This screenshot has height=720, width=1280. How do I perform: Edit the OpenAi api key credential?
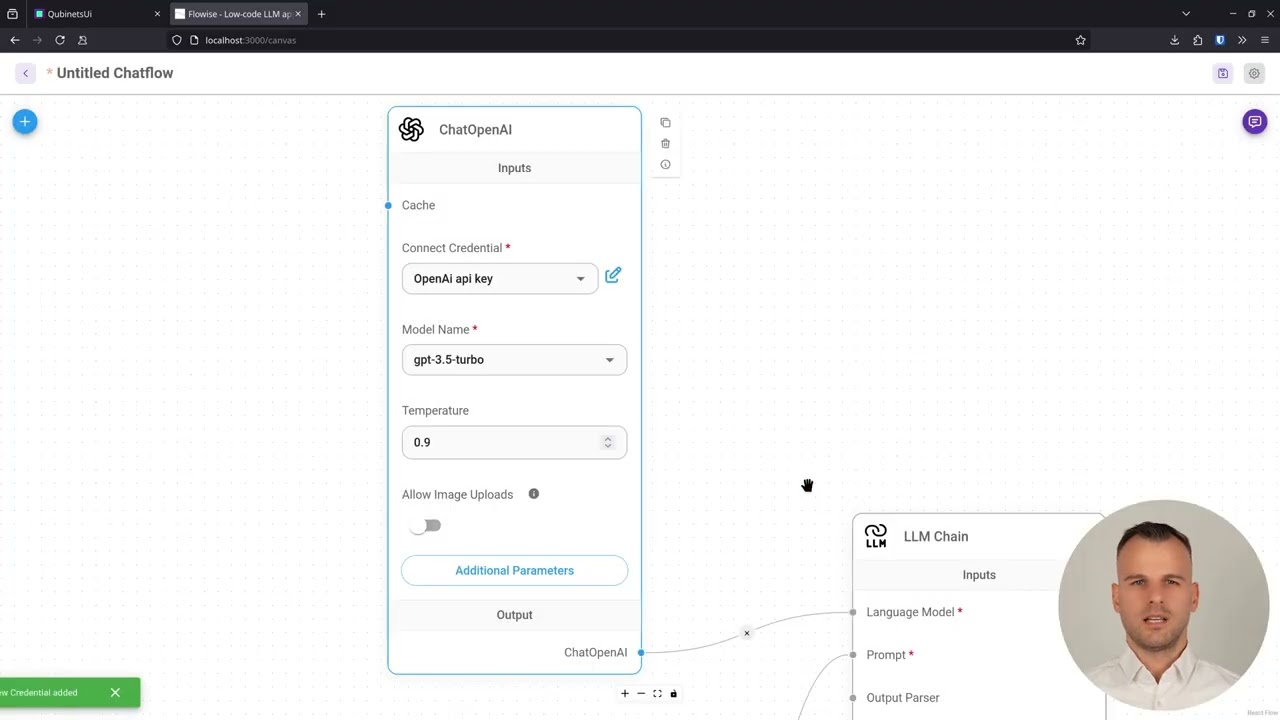click(x=613, y=275)
